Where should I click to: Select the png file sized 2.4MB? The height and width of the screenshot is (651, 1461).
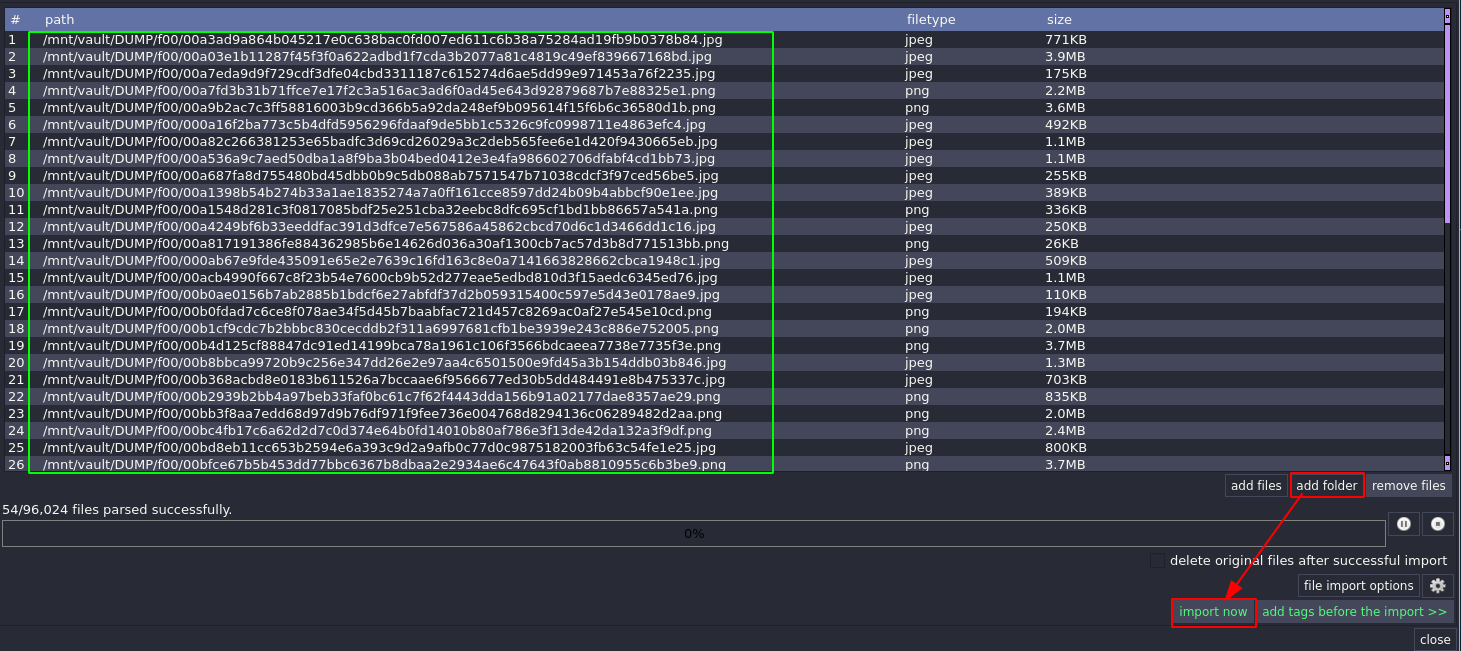click(x=723, y=431)
